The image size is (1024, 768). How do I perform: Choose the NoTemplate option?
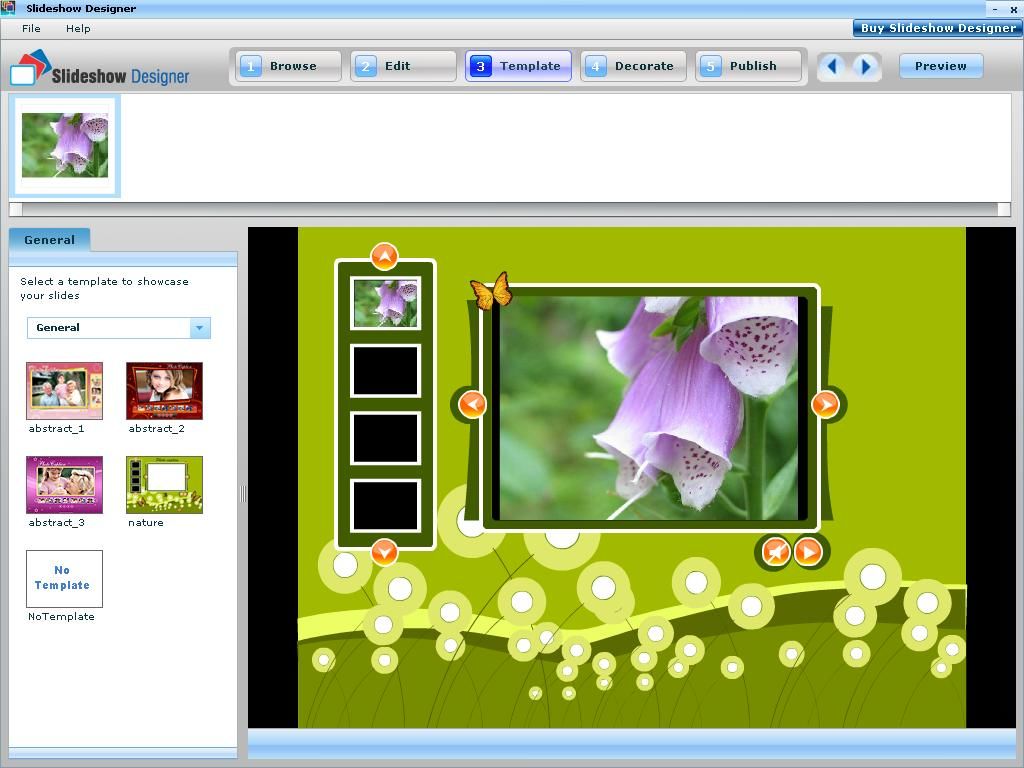pyautogui.click(x=64, y=579)
